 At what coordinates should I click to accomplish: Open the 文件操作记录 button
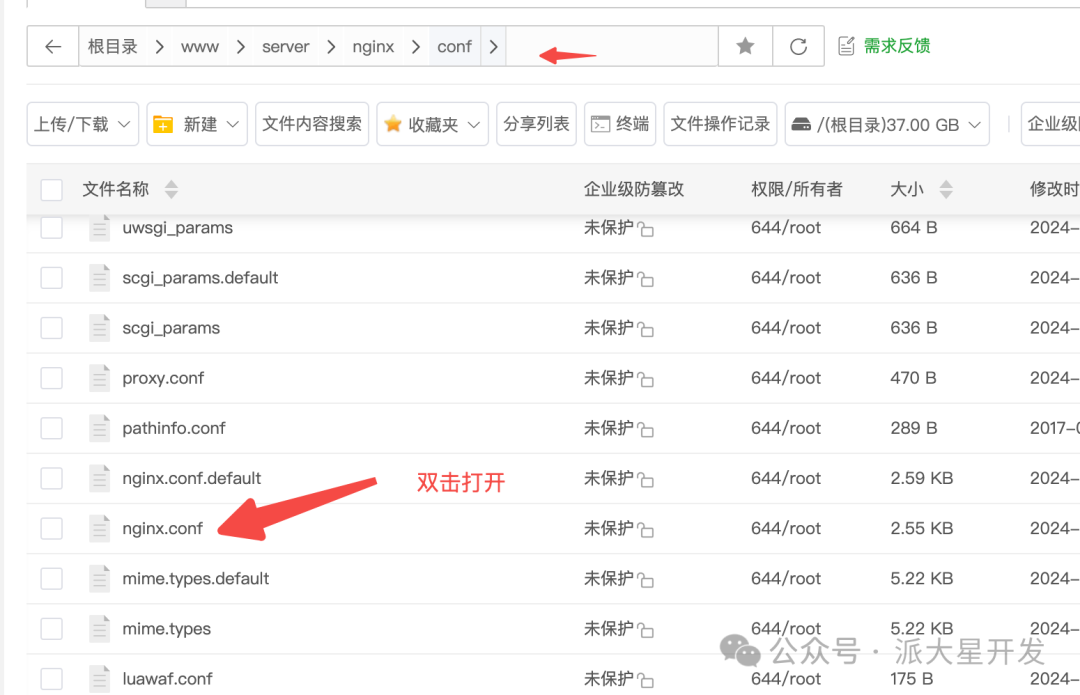[720, 124]
